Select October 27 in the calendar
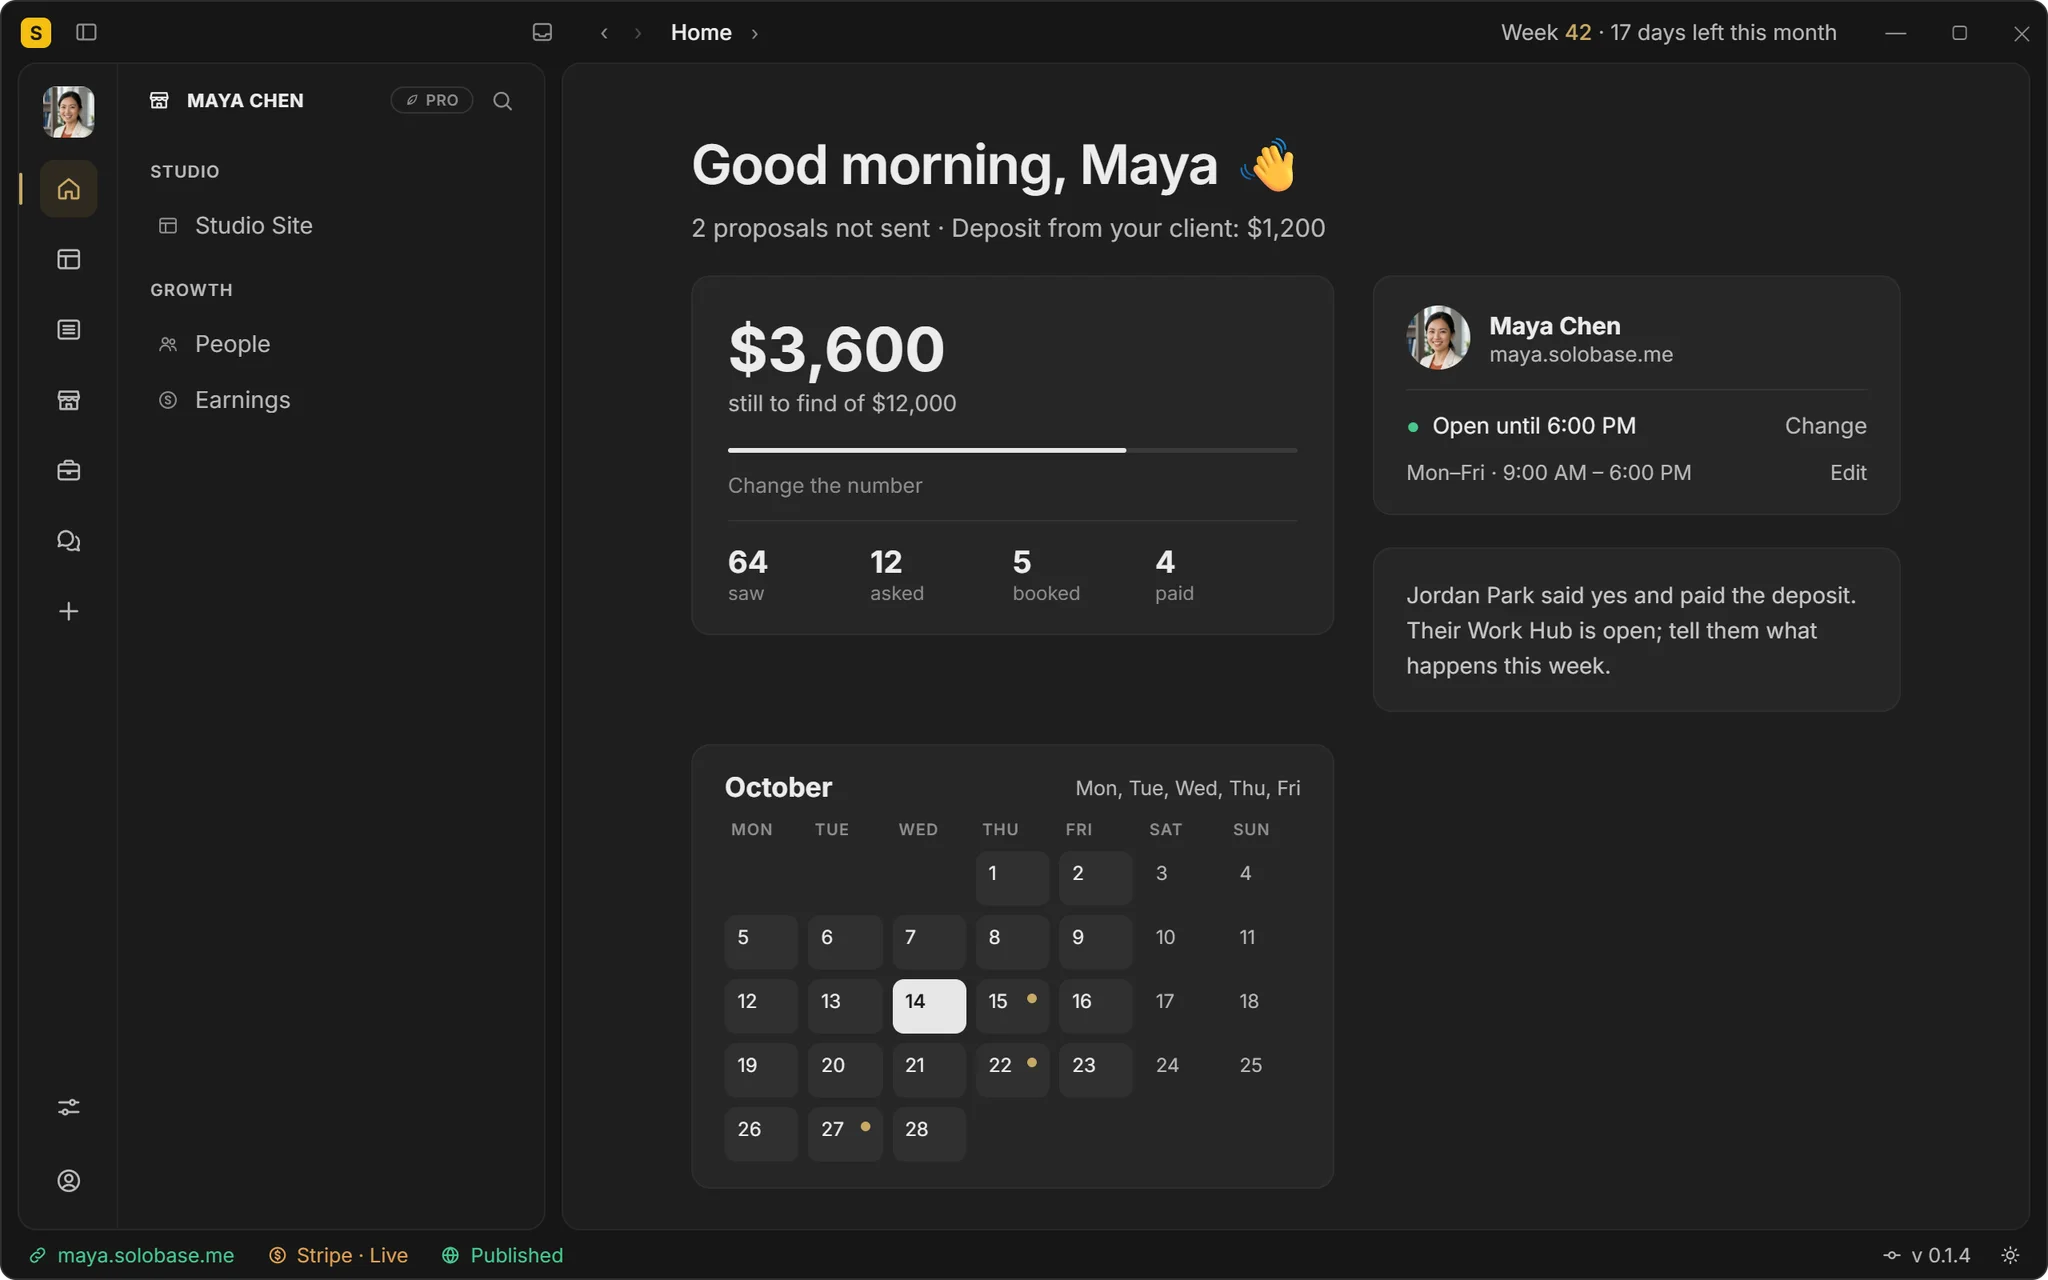 [845, 1133]
